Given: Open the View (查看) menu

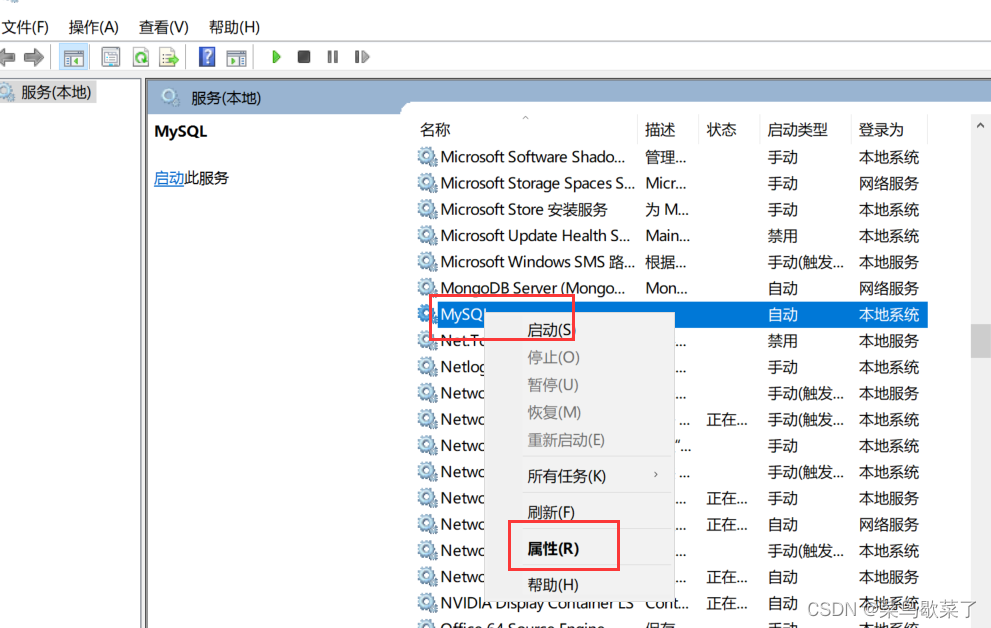Looking at the screenshot, I should [x=164, y=27].
